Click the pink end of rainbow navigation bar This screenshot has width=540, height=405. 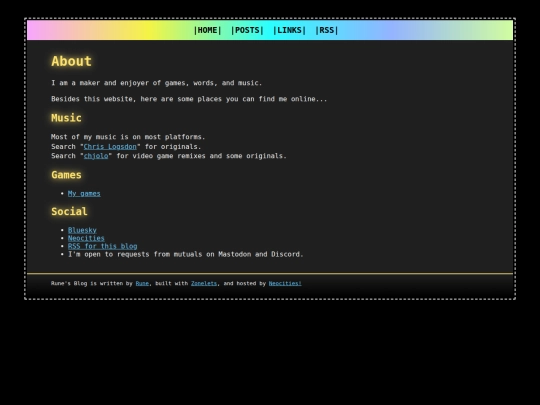click(x=38, y=30)
